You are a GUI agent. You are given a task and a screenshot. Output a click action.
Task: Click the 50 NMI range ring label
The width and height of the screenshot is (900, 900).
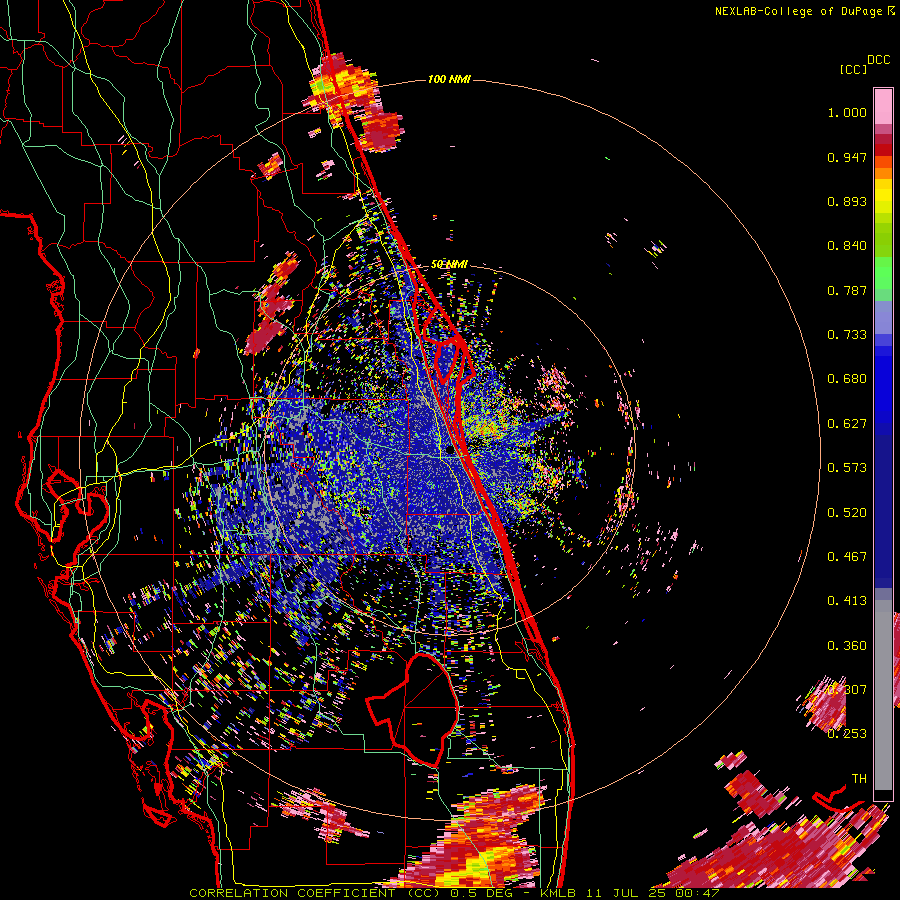[x=449, y=265]
